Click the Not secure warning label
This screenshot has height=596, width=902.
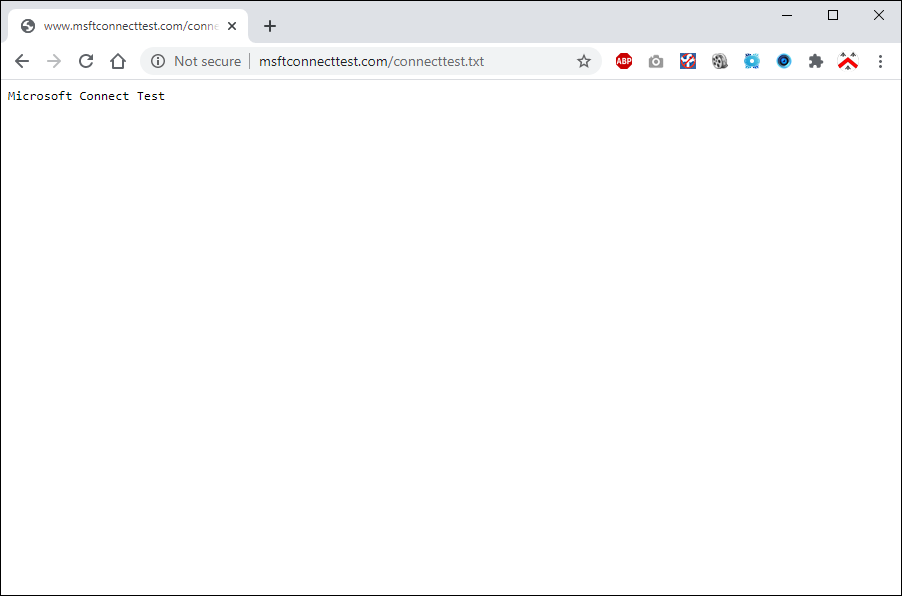tap(207, 61)
